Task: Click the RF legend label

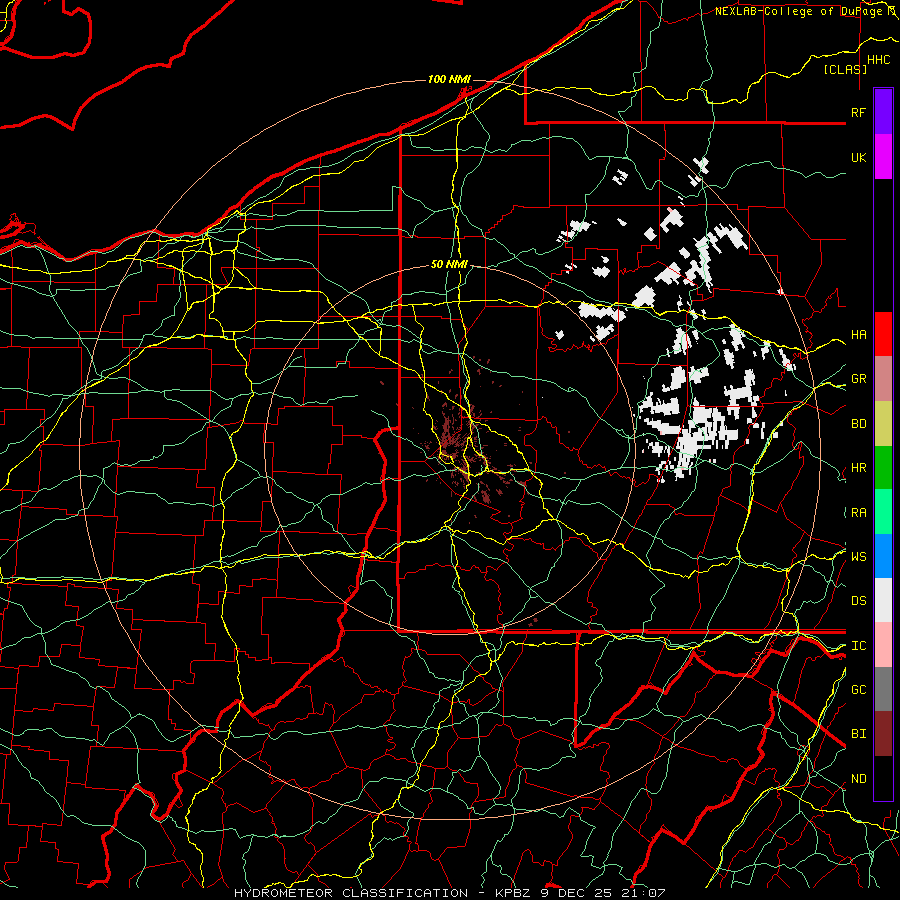Action: 858,112
